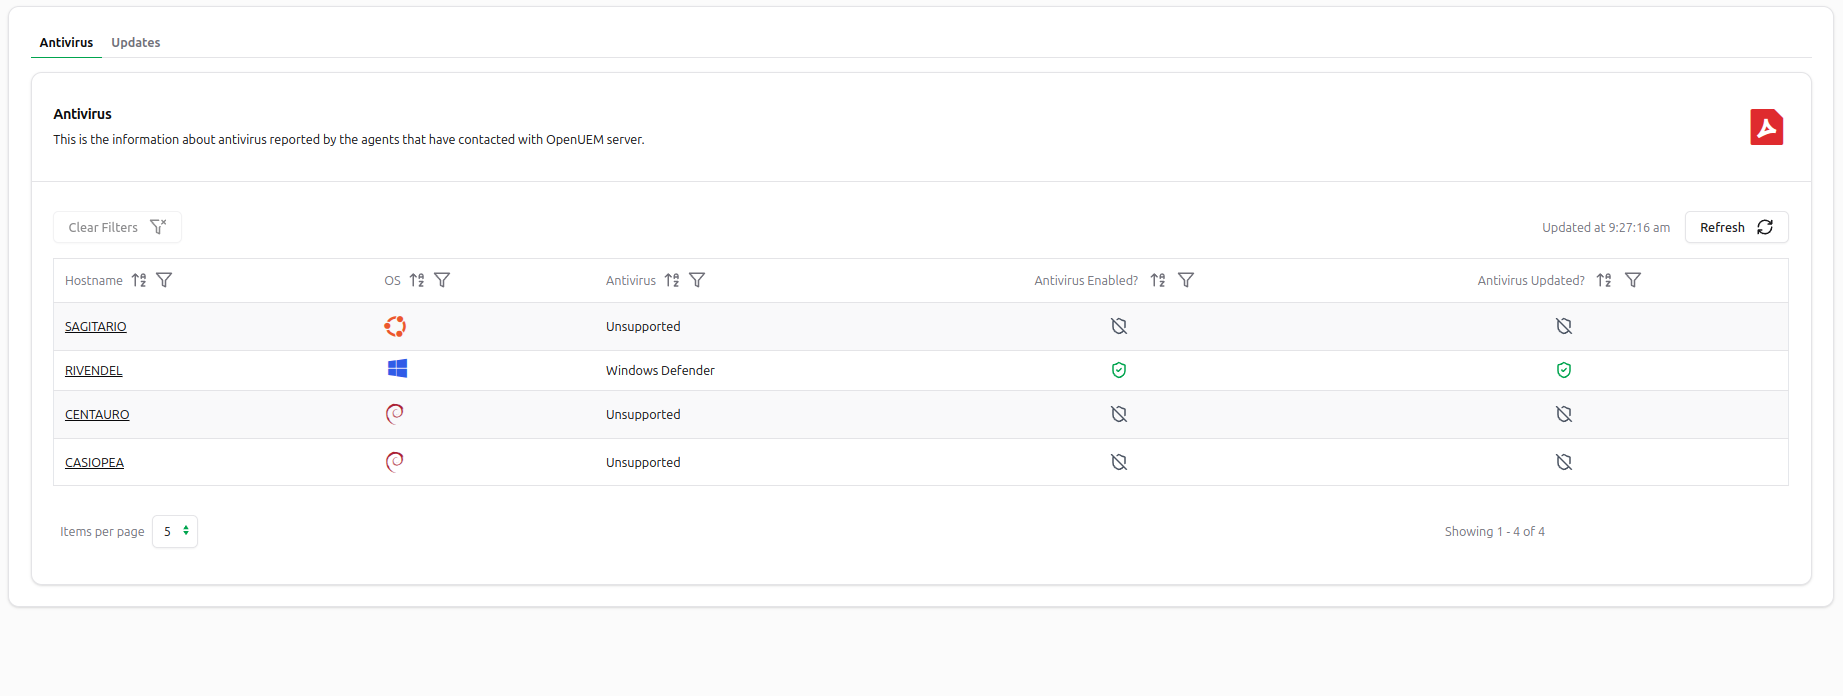Image resolution: width=1843 pixels, height=696 pixels.
Task: Open the Antivirus Updated filter
Action: (x=1633, y=280)
